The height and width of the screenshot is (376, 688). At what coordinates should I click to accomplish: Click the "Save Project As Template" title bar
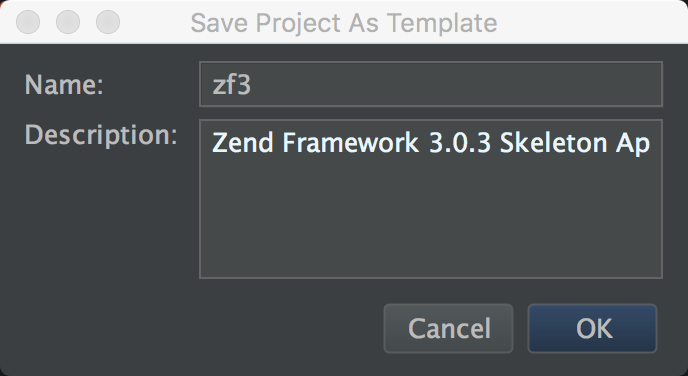click(344, 22)
